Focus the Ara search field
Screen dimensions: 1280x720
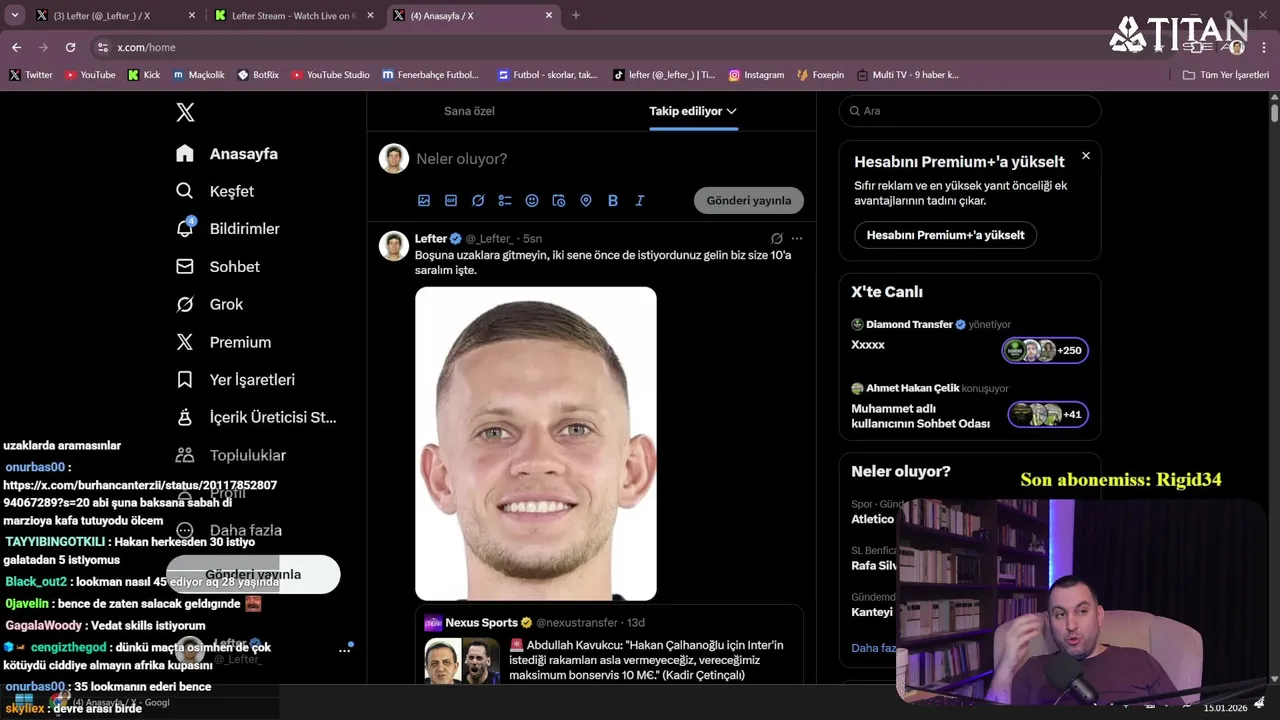(x=970, y=111)
